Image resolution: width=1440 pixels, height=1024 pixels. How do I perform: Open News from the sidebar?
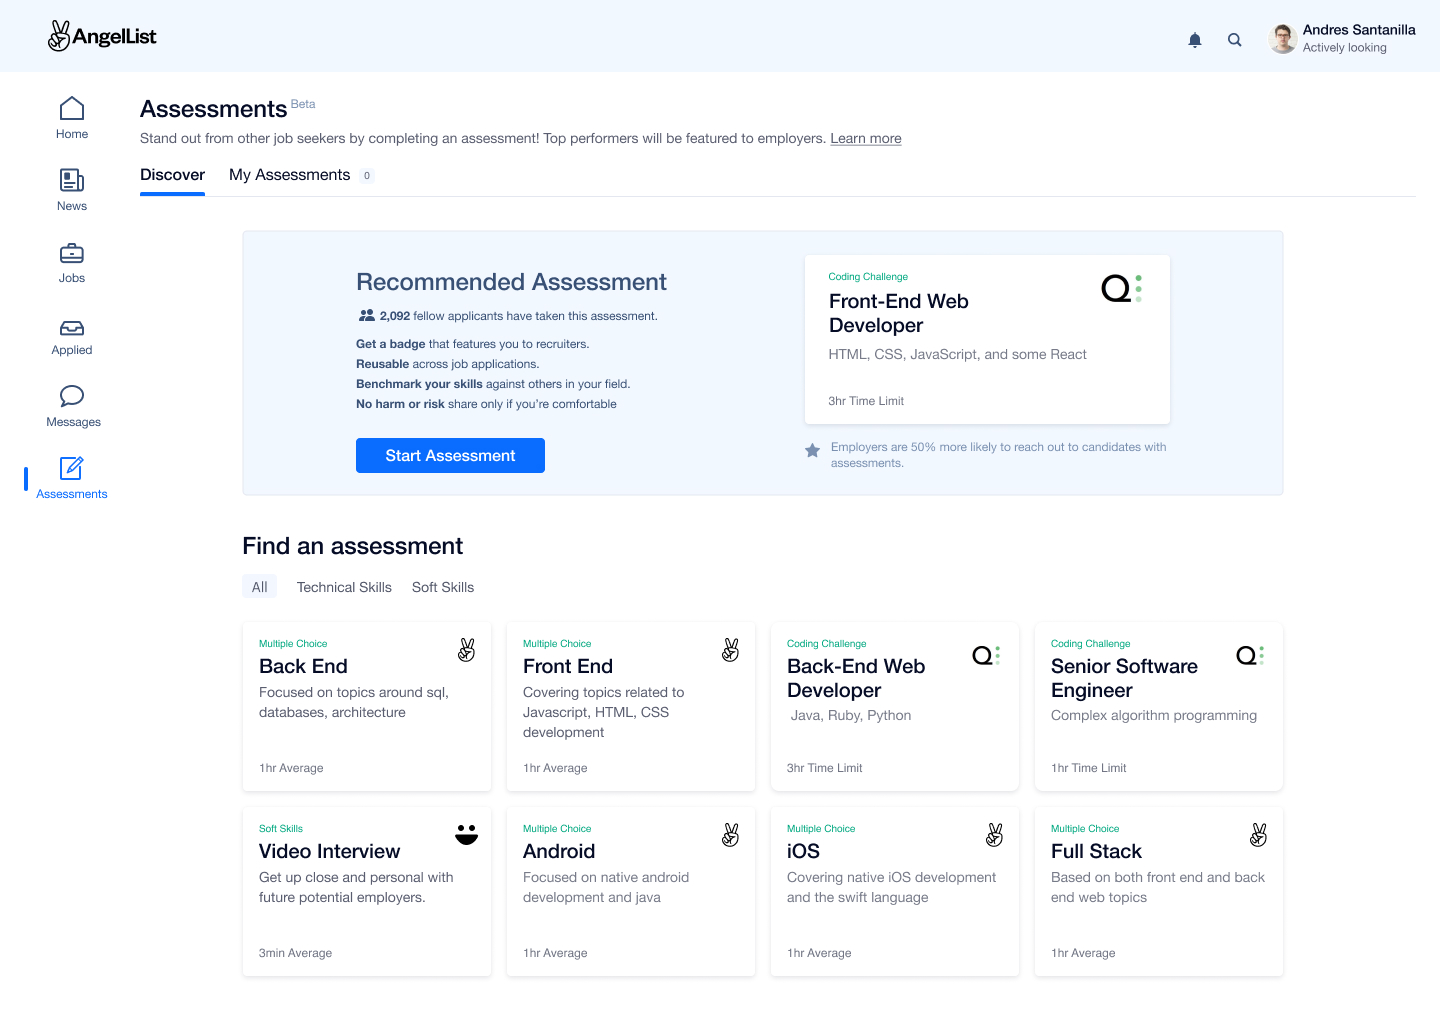pyautogui.click(x=72, y=190)
